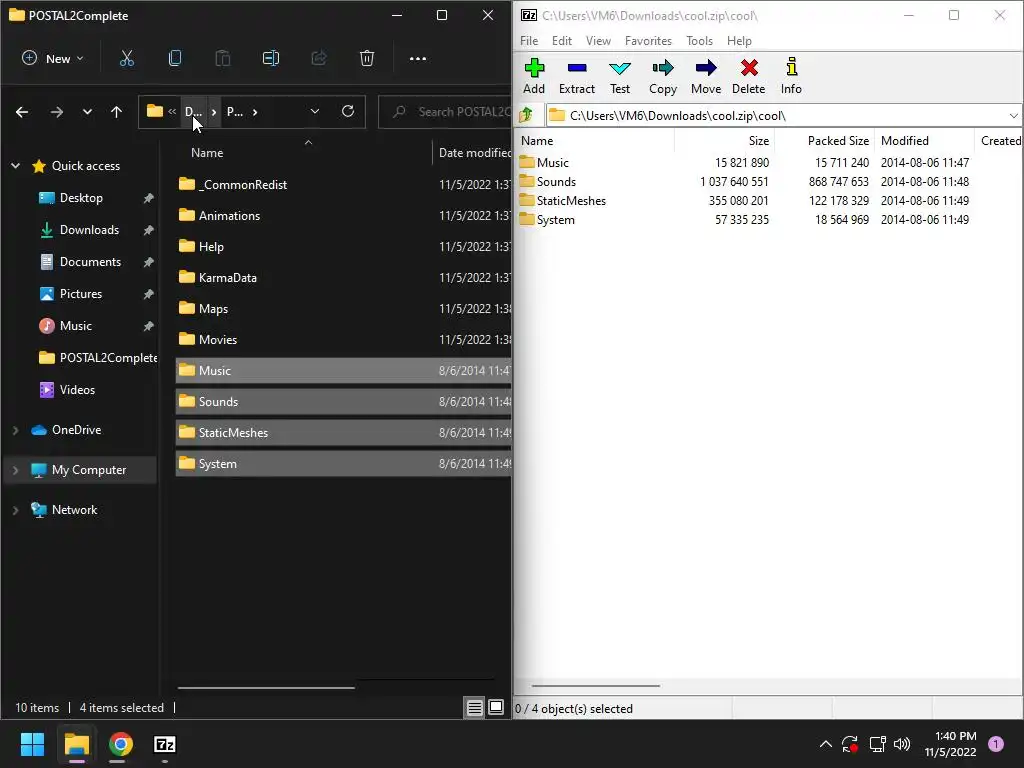This screenshot has height=768, width=1024.
Task: Go back with Explorer's back arrow
Action: pyautogui.click(x=22, y=112)
